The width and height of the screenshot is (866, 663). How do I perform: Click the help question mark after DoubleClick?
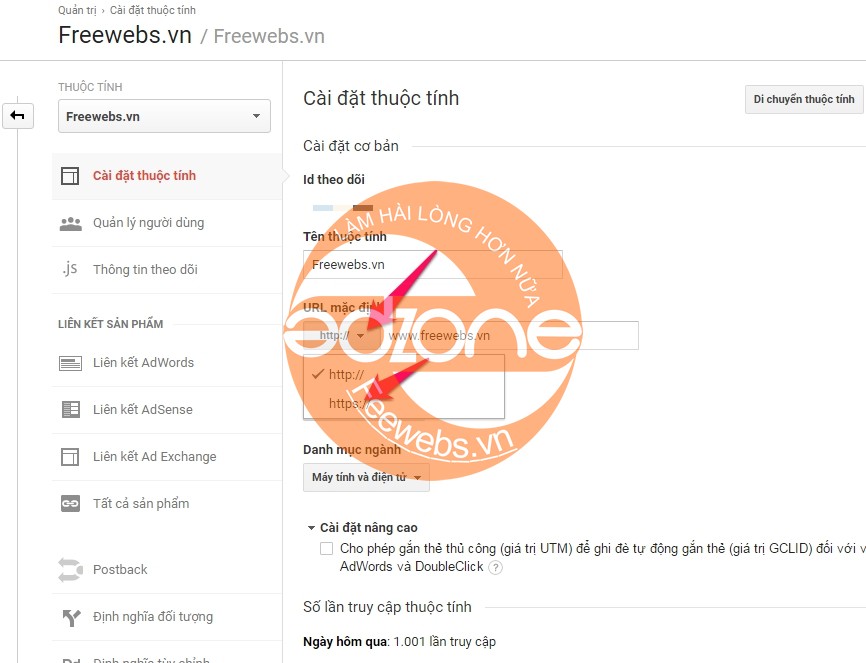(x=496, y=567)
